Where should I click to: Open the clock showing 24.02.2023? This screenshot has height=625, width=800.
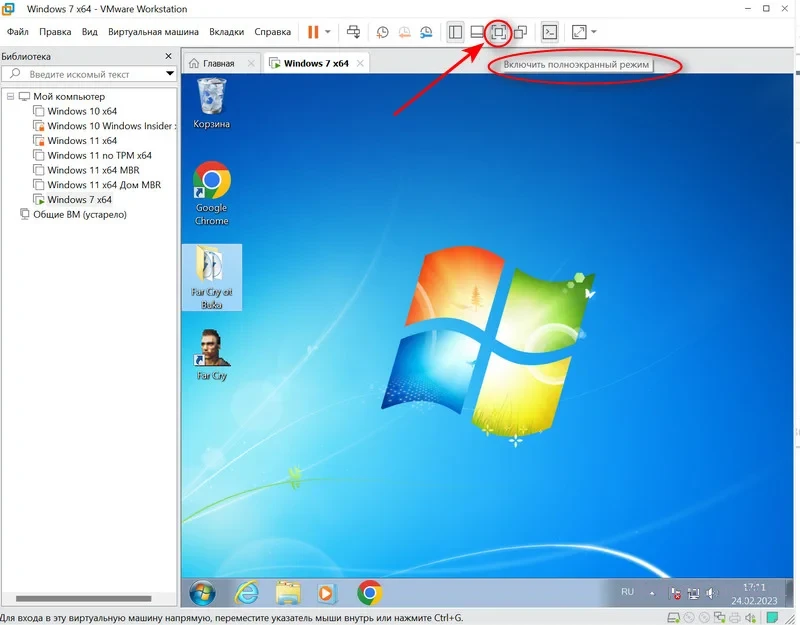tap(754, 594)
